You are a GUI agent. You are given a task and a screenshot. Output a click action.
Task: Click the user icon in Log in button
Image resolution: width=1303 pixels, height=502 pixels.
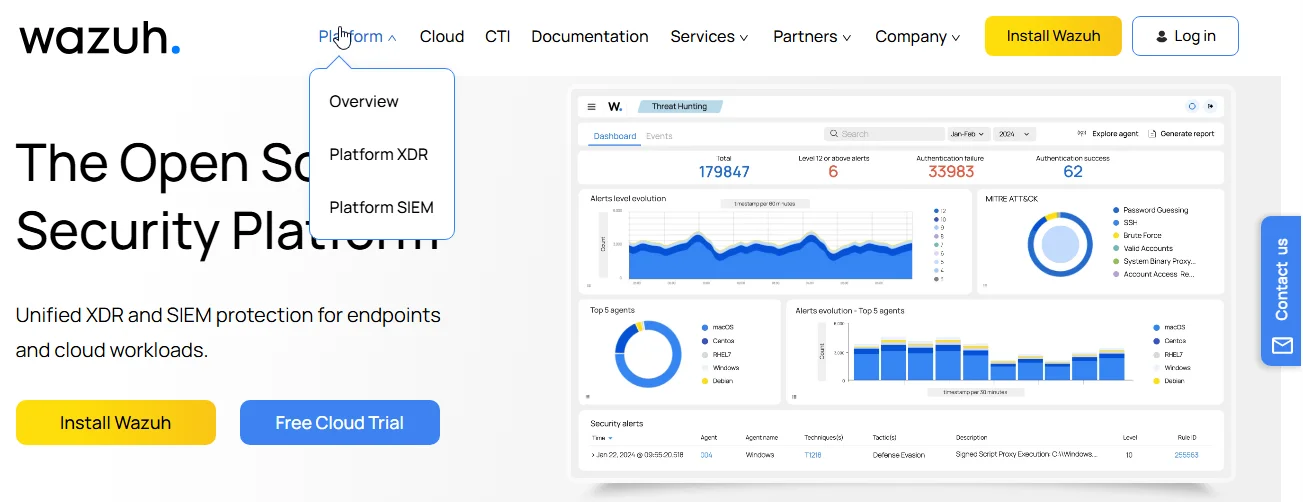tap(1161, 37)
